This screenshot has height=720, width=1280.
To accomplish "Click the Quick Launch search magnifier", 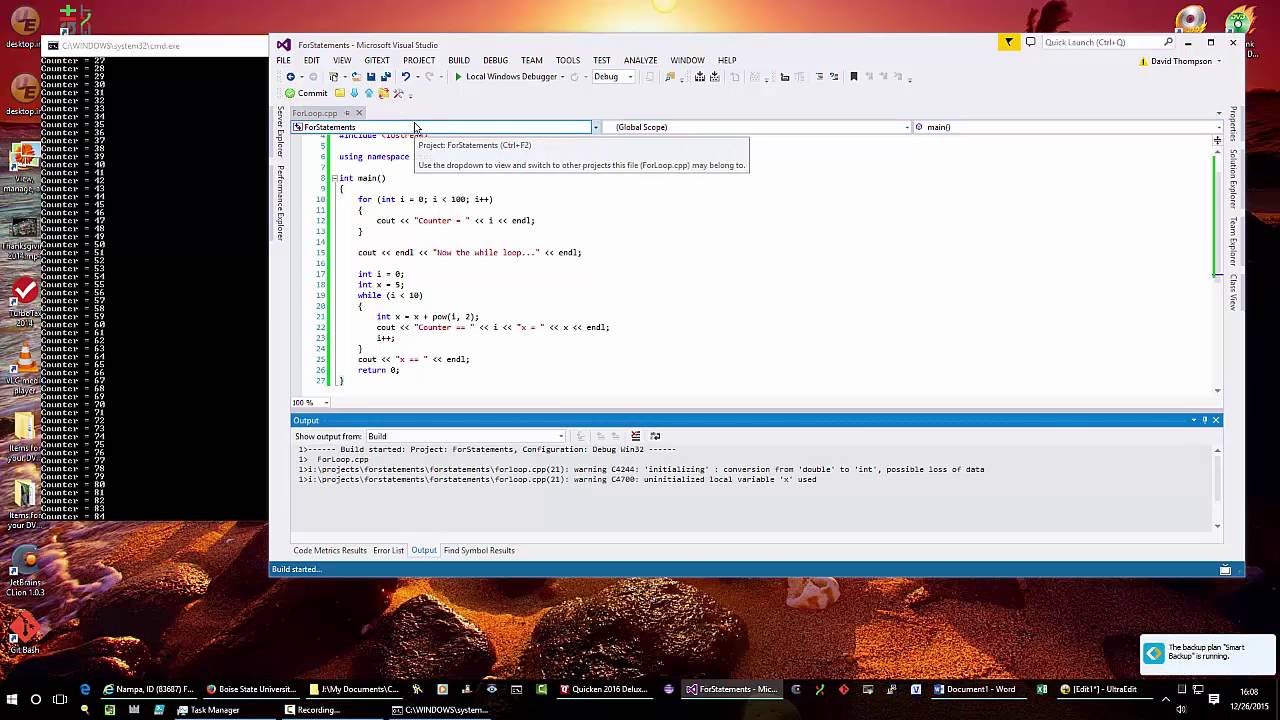I will (1168, 42).
